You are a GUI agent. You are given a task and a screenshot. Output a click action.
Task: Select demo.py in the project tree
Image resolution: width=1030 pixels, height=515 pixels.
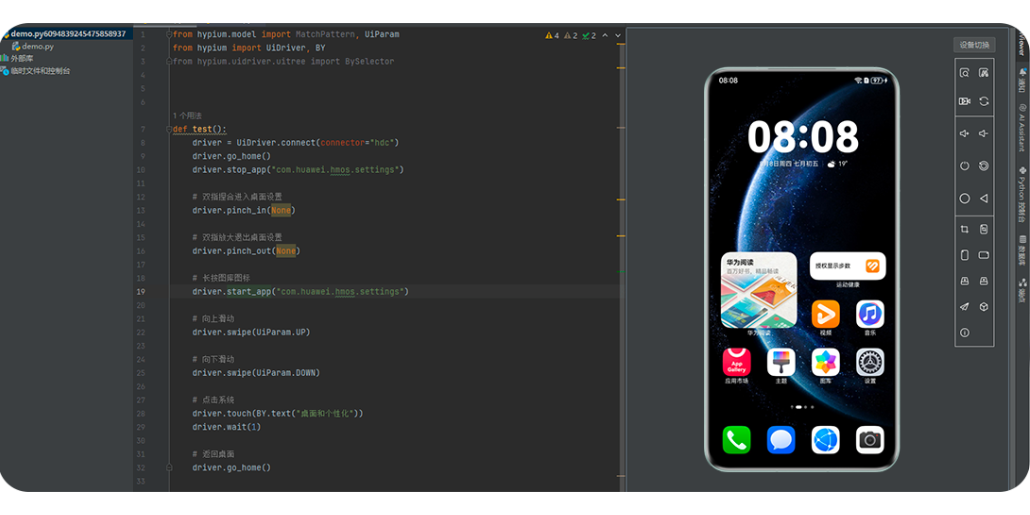[38, 46]
